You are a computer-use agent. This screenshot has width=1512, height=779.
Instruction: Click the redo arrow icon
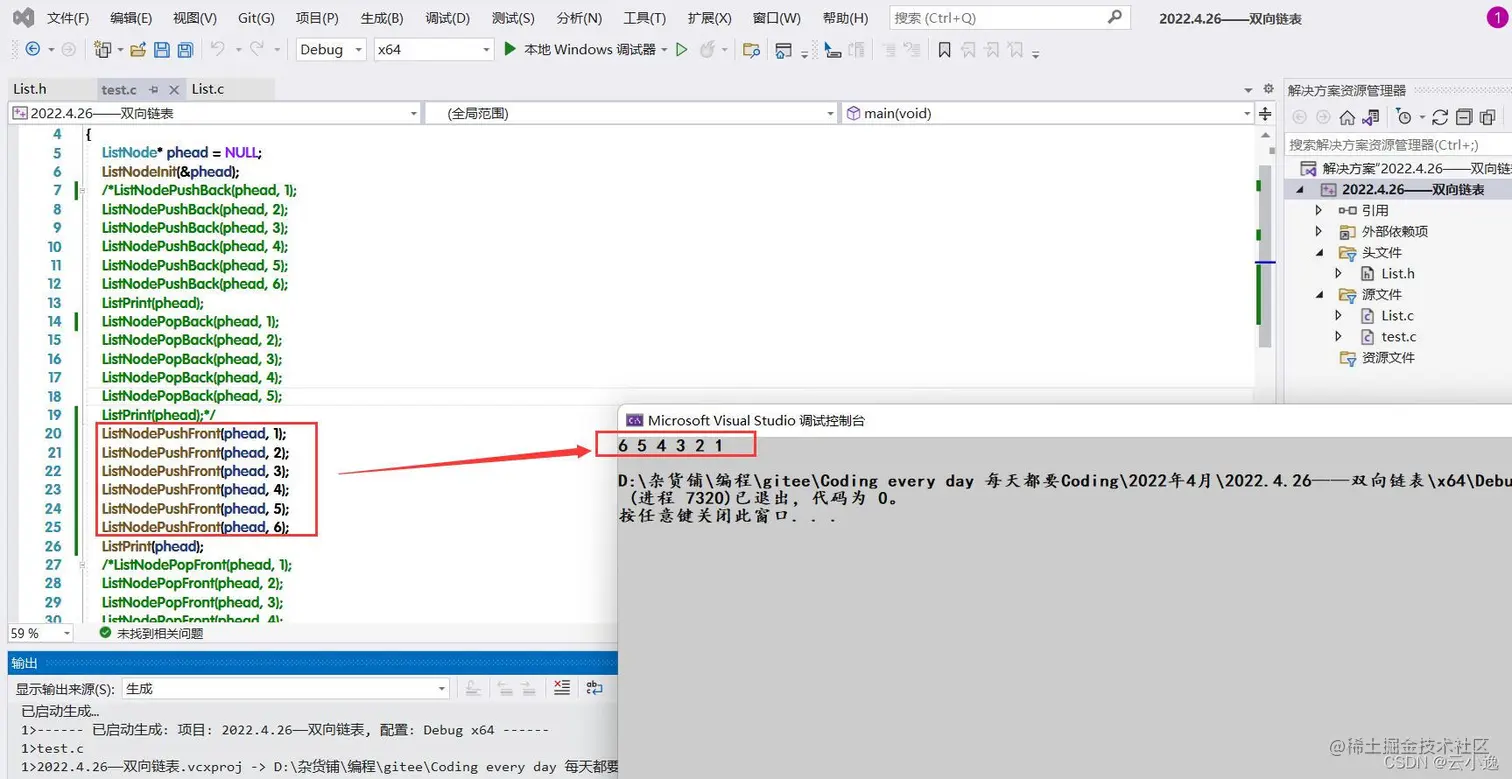[x=256, y=49]
